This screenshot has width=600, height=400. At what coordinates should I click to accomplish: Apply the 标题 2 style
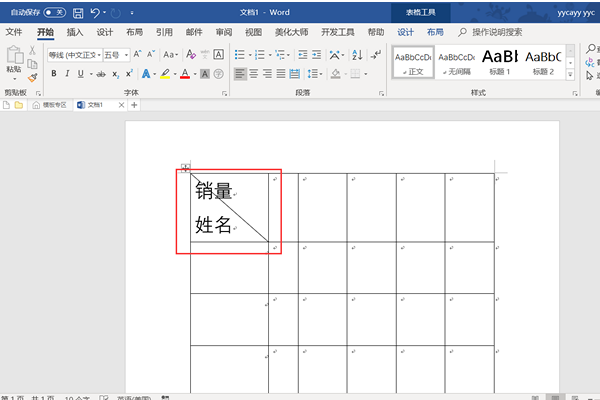pyautogui.click(x=543, y=63)
